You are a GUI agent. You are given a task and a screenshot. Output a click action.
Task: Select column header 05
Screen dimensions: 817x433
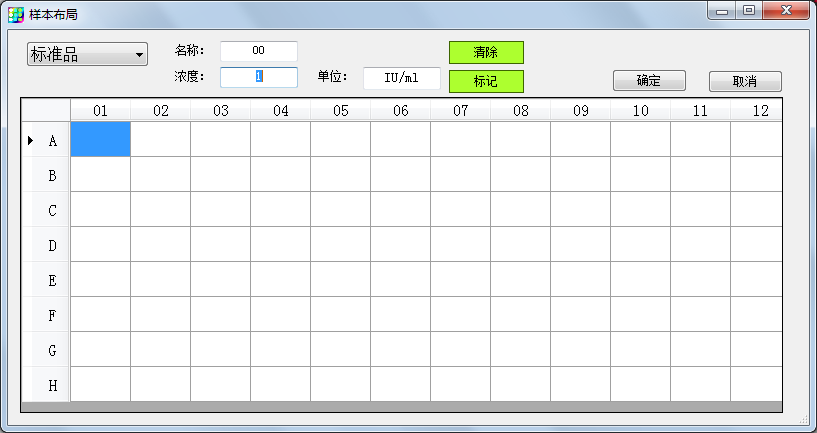click(340, 110)
